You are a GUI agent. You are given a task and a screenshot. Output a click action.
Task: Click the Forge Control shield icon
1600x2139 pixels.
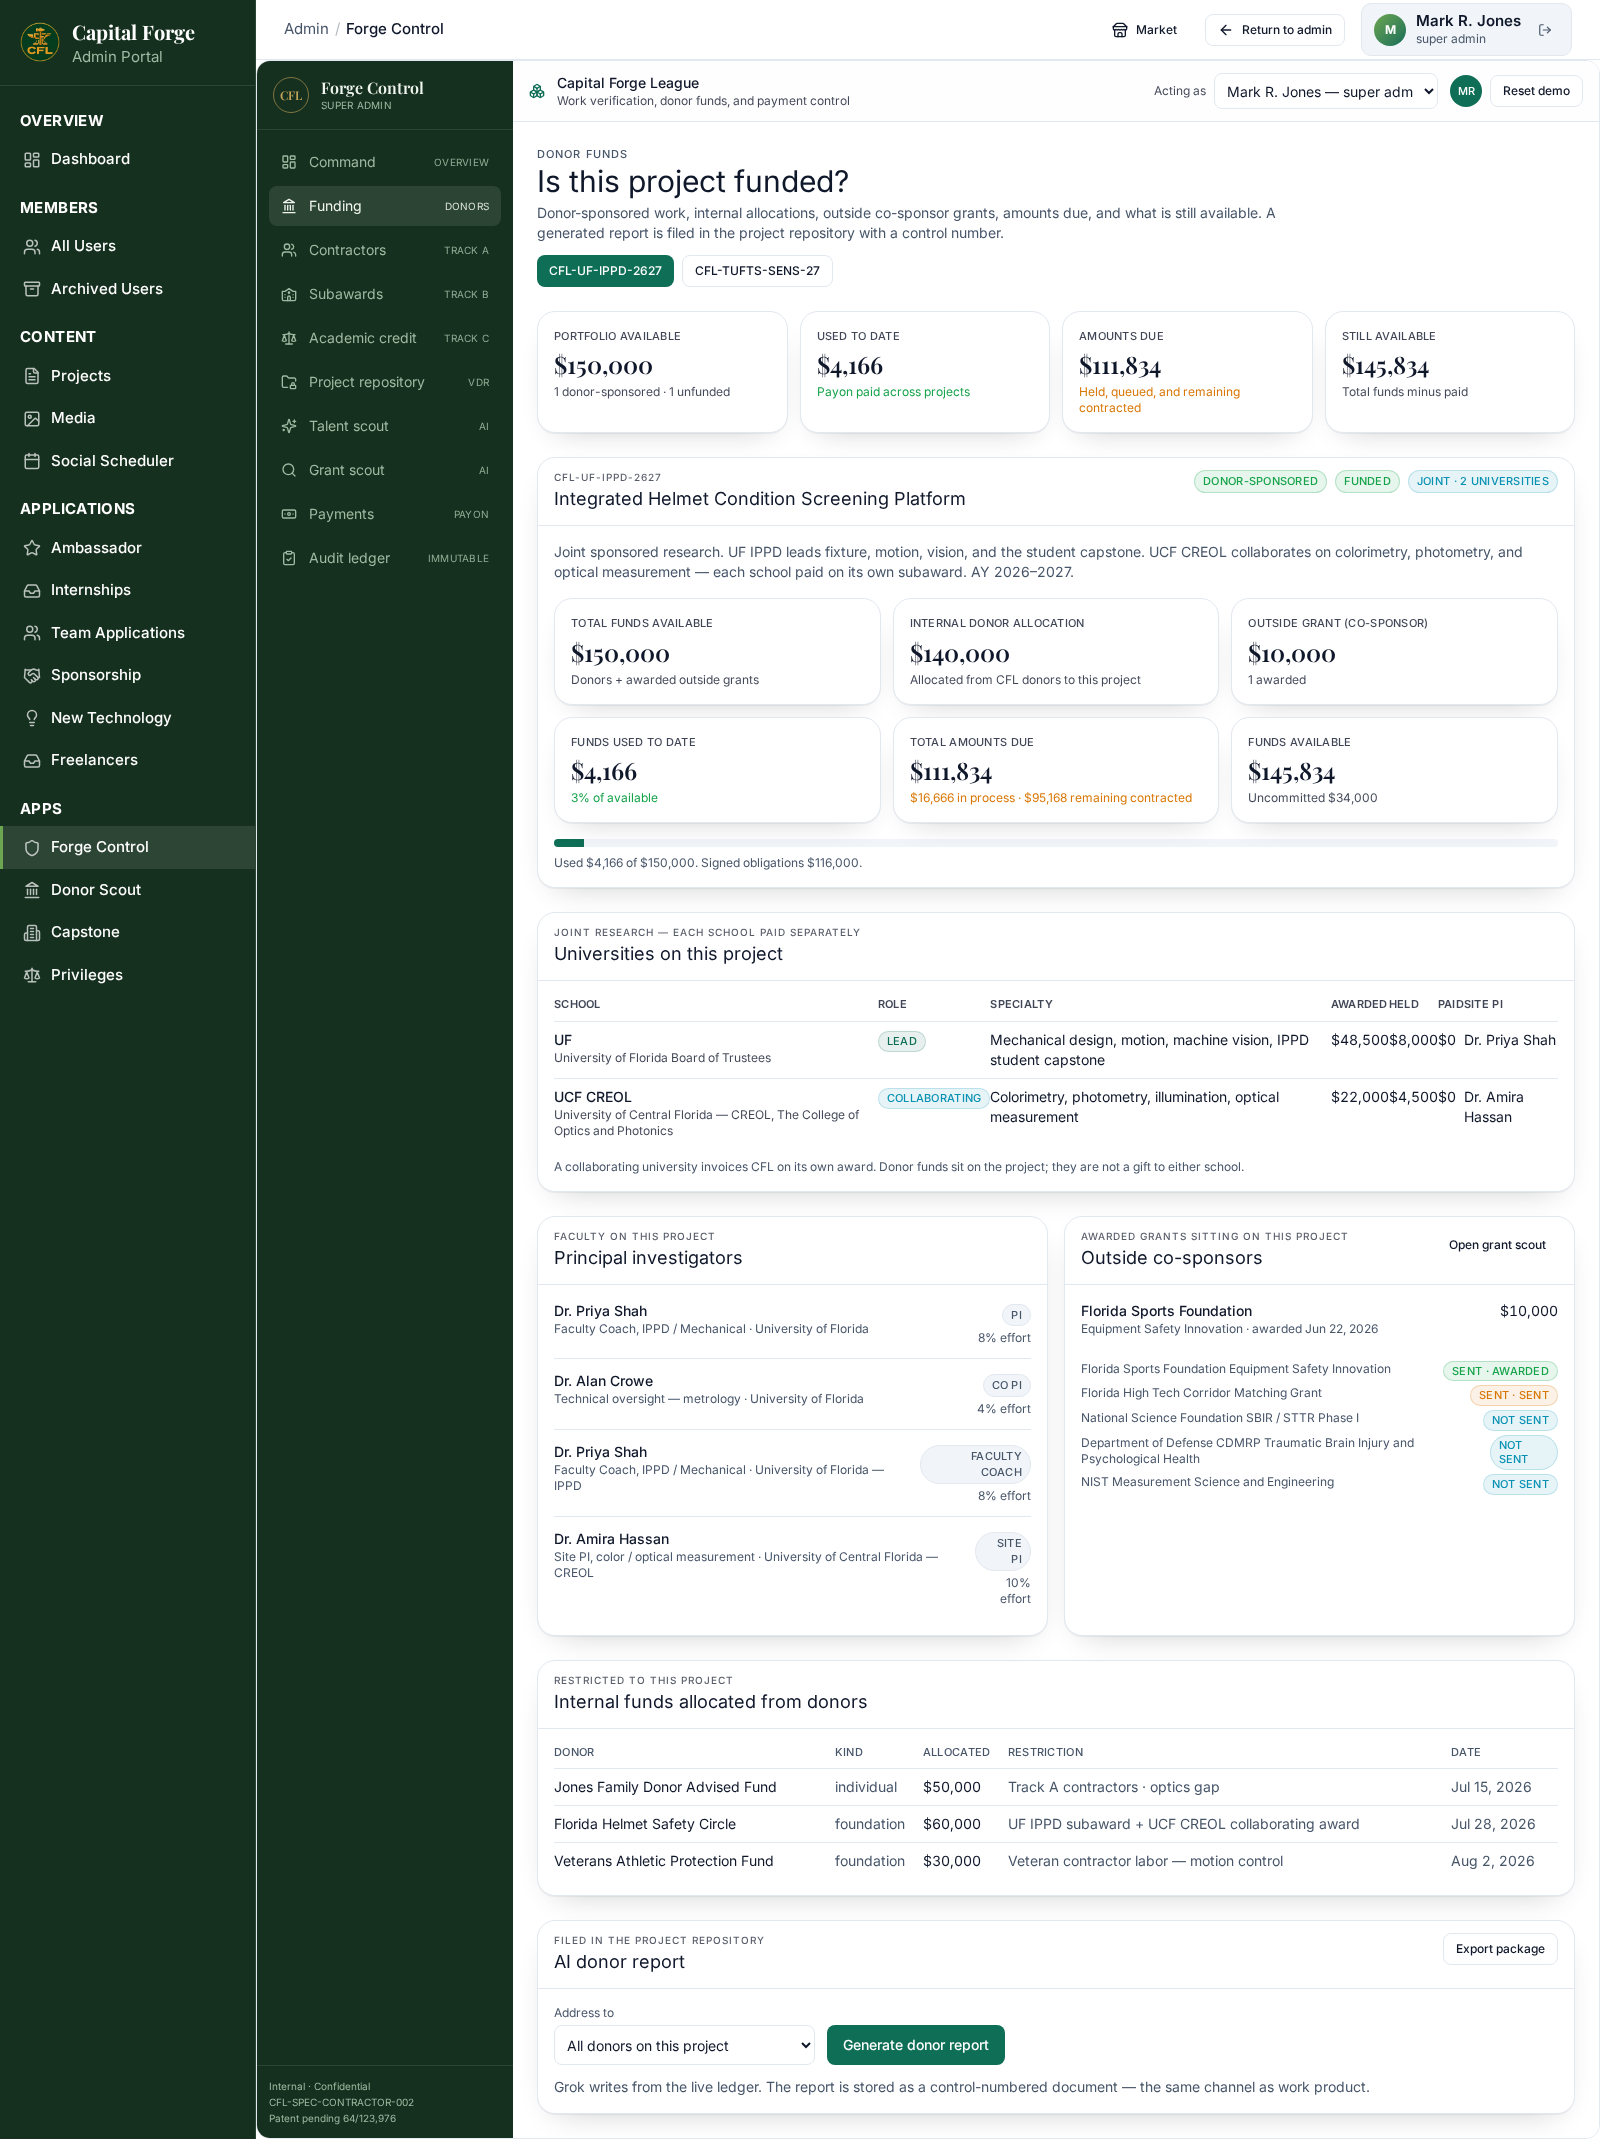pos(32,847)
